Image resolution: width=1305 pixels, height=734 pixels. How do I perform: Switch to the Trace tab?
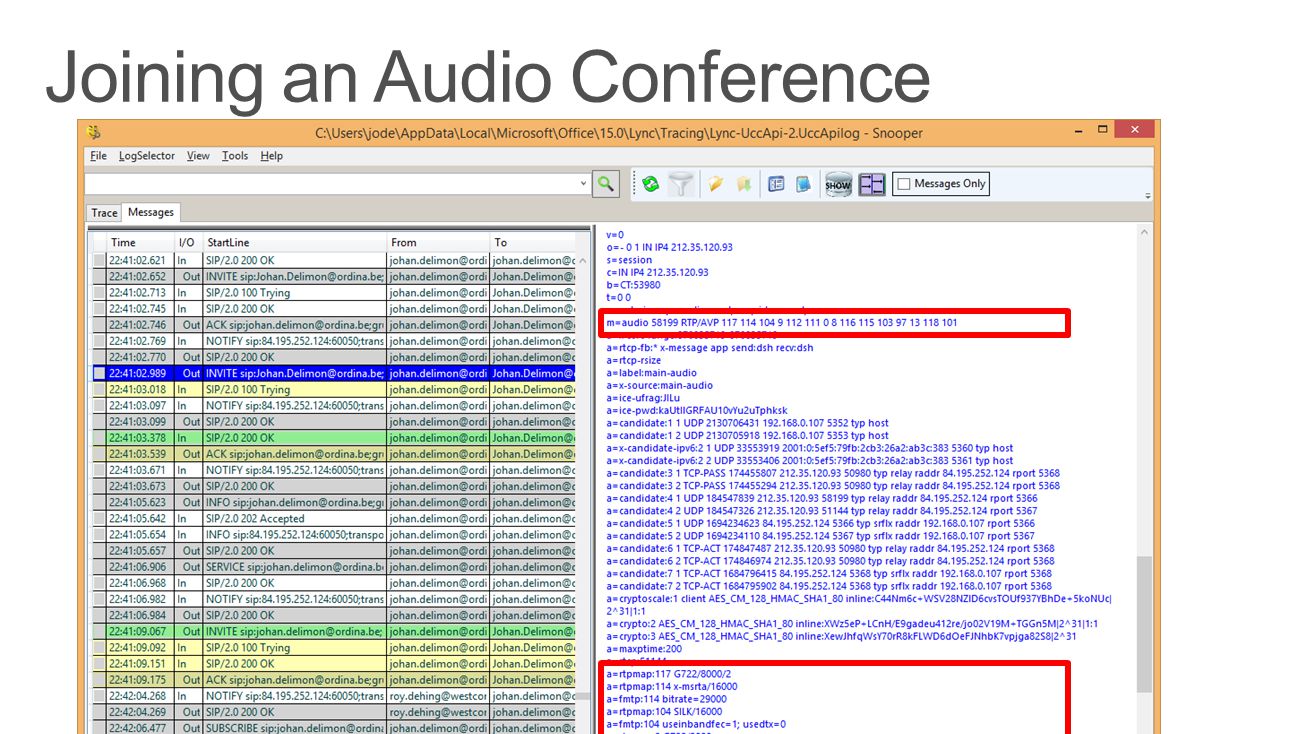click(x=104, y=213)
